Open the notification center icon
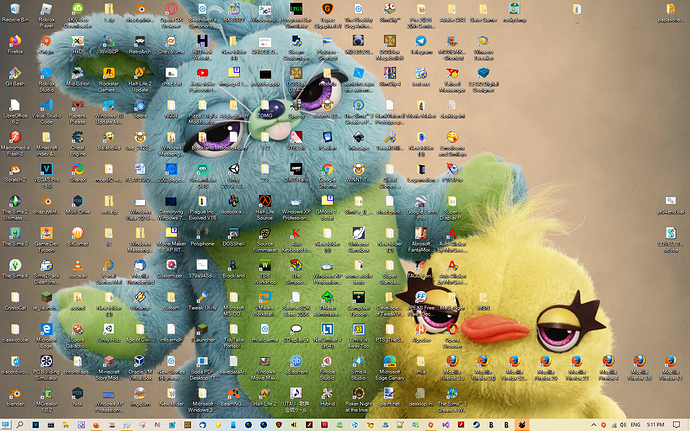Screen dimensions: 690x431 click(x=676, y=425)
